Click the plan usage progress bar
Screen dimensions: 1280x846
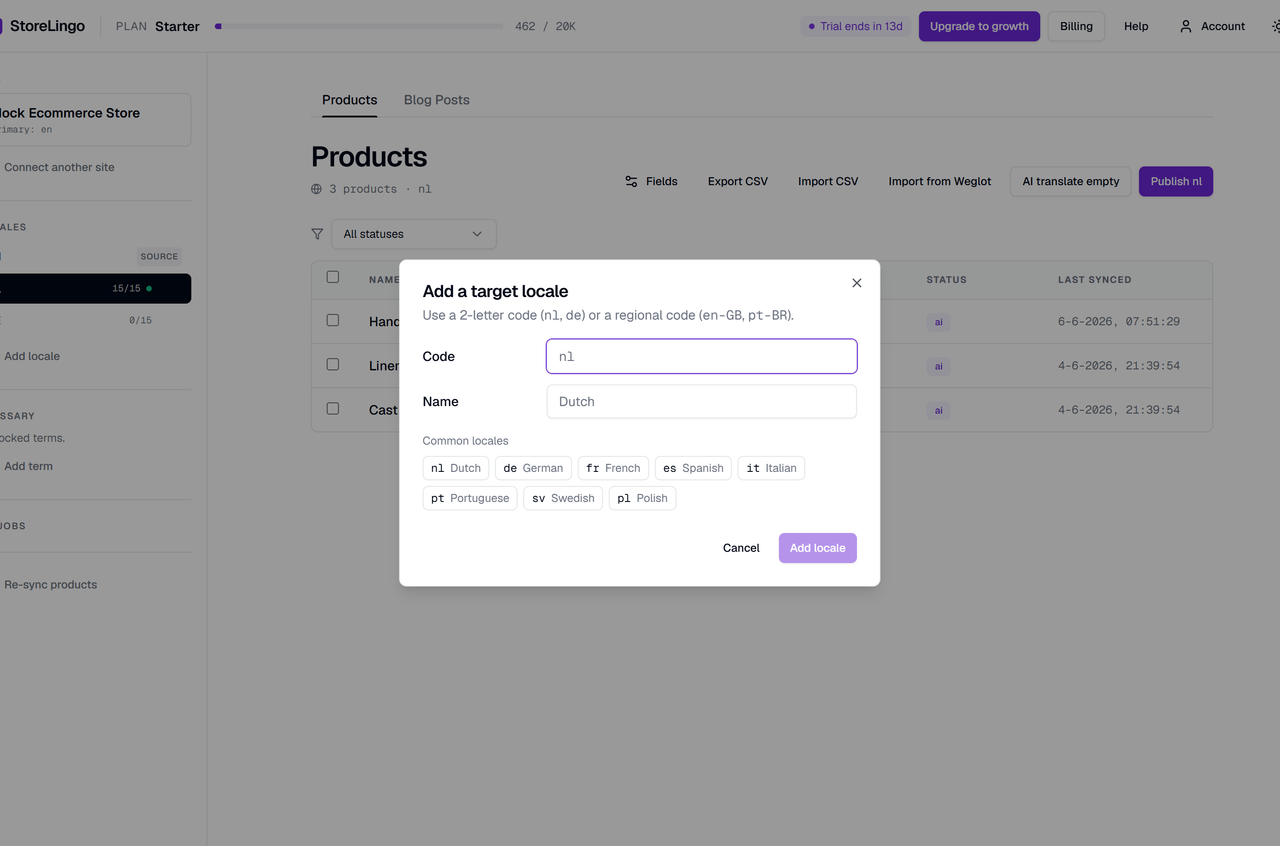(x=360, y=26)
